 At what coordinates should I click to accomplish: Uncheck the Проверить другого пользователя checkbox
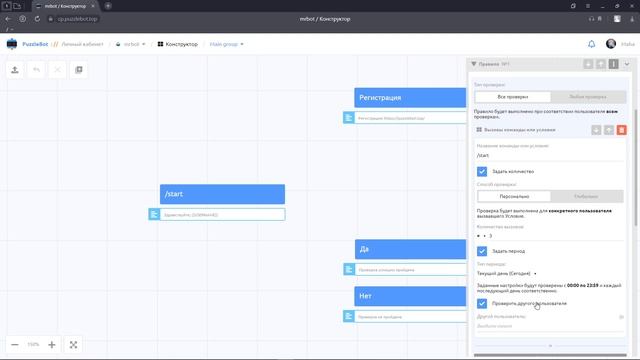tap(482, 303)
